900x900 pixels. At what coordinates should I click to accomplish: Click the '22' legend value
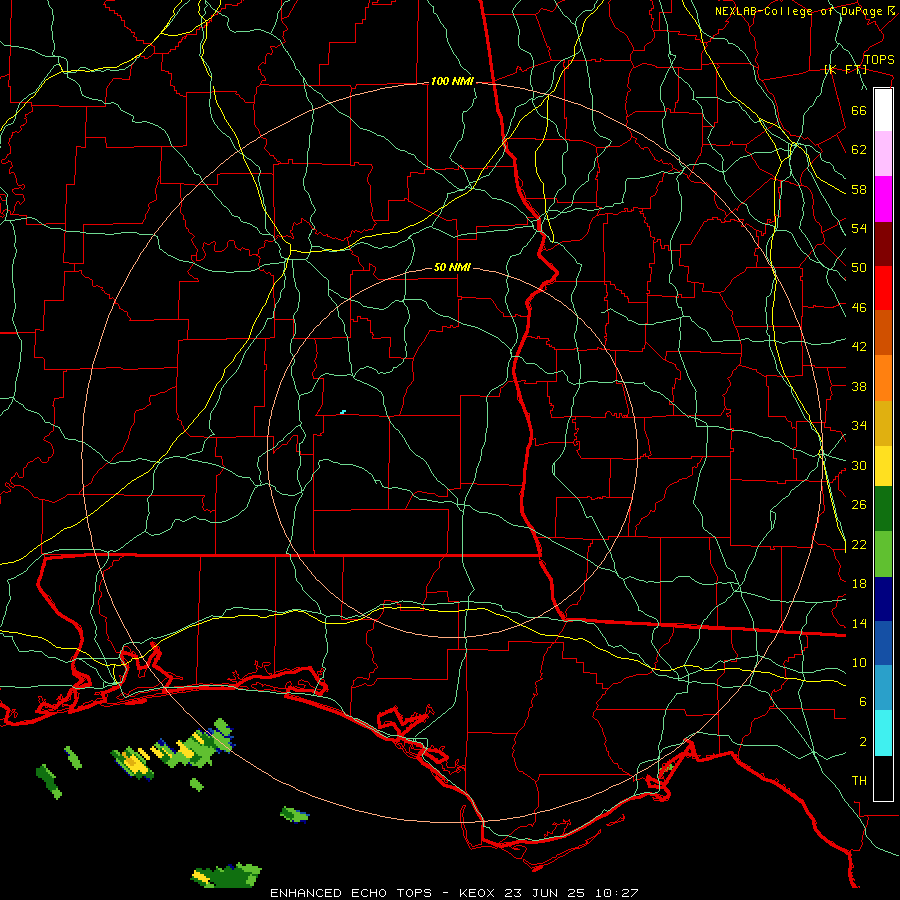859,544
